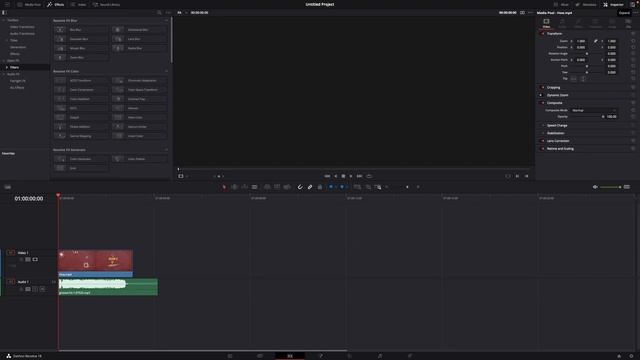
Task: Reset the Transform section
Action: 633,34
